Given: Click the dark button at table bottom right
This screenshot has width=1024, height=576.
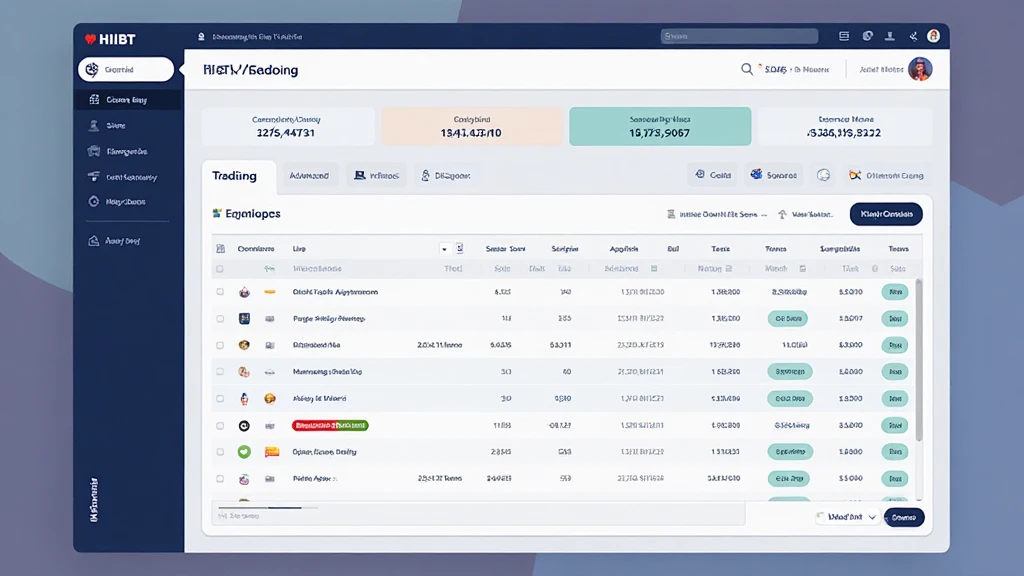Looking at the screenshot, I should [904, 517].
